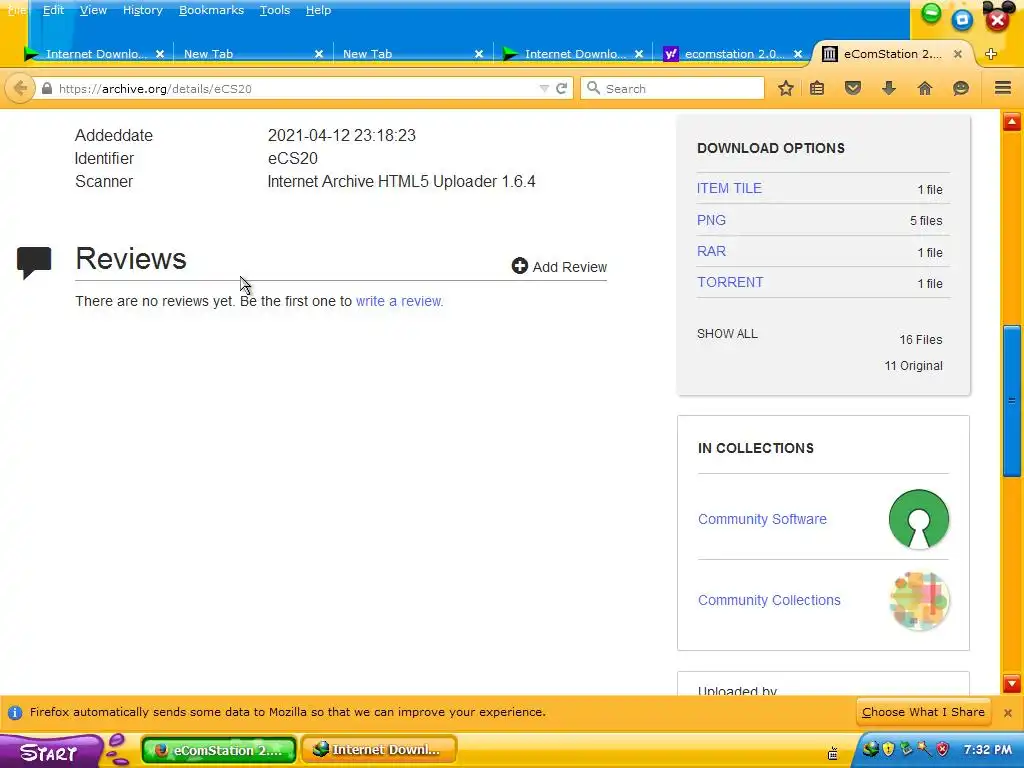This screenshot has height=768, width=1024.
Task: Open a new tab with plus icon
Action: (x=991, y=54)
